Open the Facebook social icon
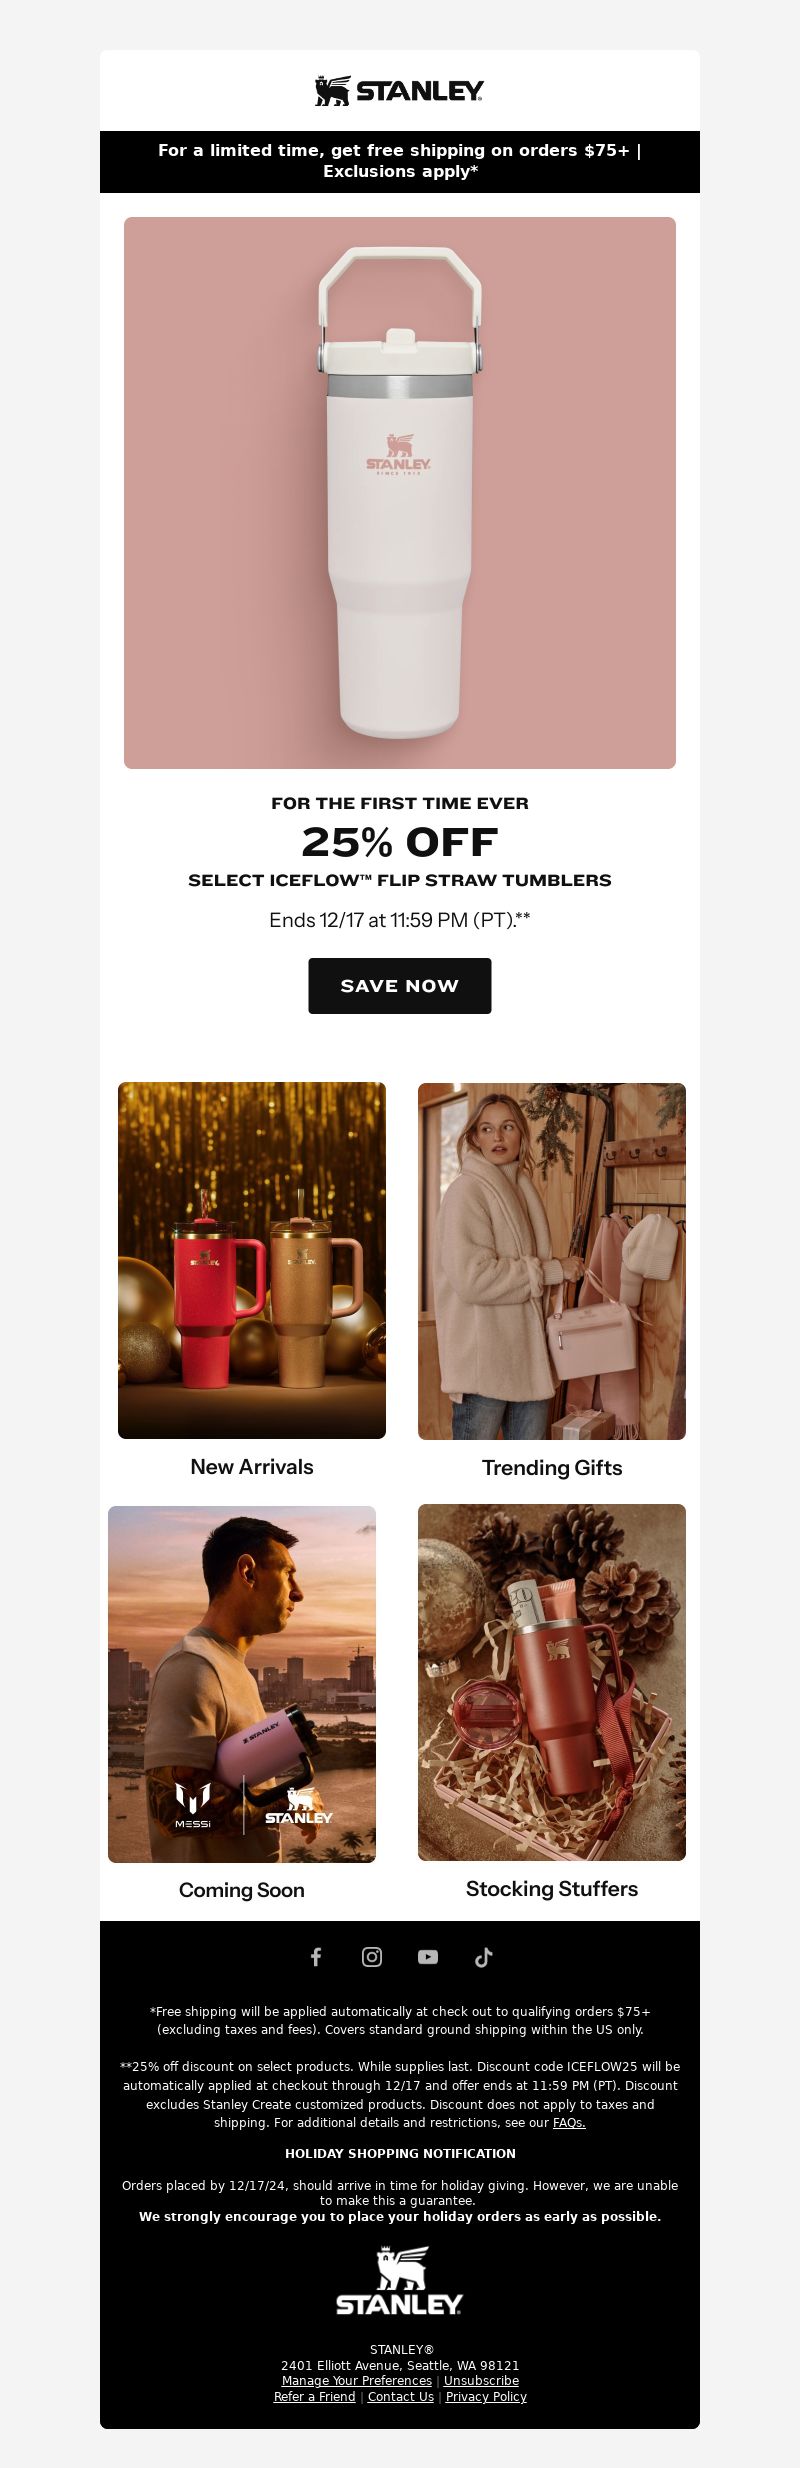The width and height of the screenshot is (800, 2468). (x=316, y=1957)
